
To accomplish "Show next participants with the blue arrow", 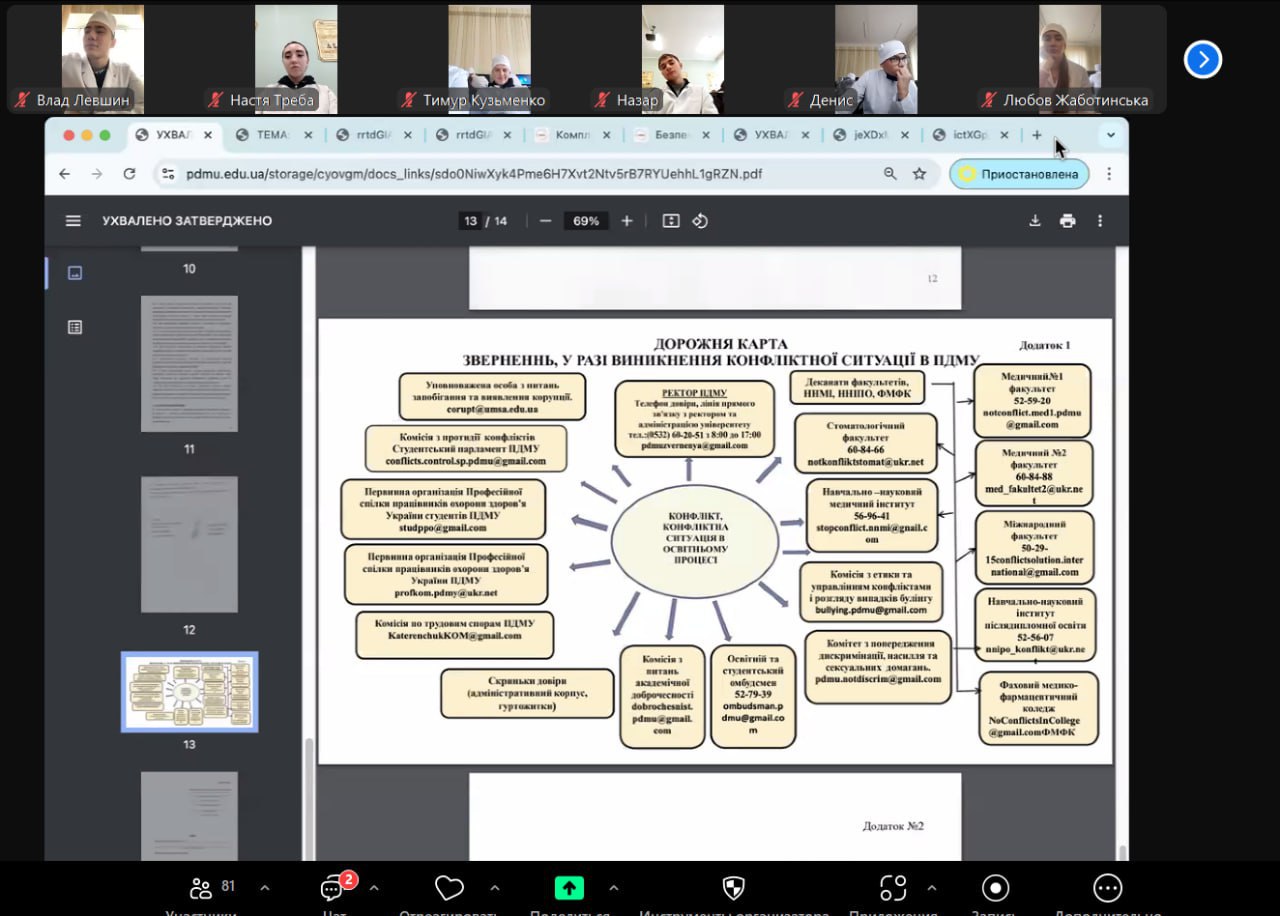I will 1202,60.
